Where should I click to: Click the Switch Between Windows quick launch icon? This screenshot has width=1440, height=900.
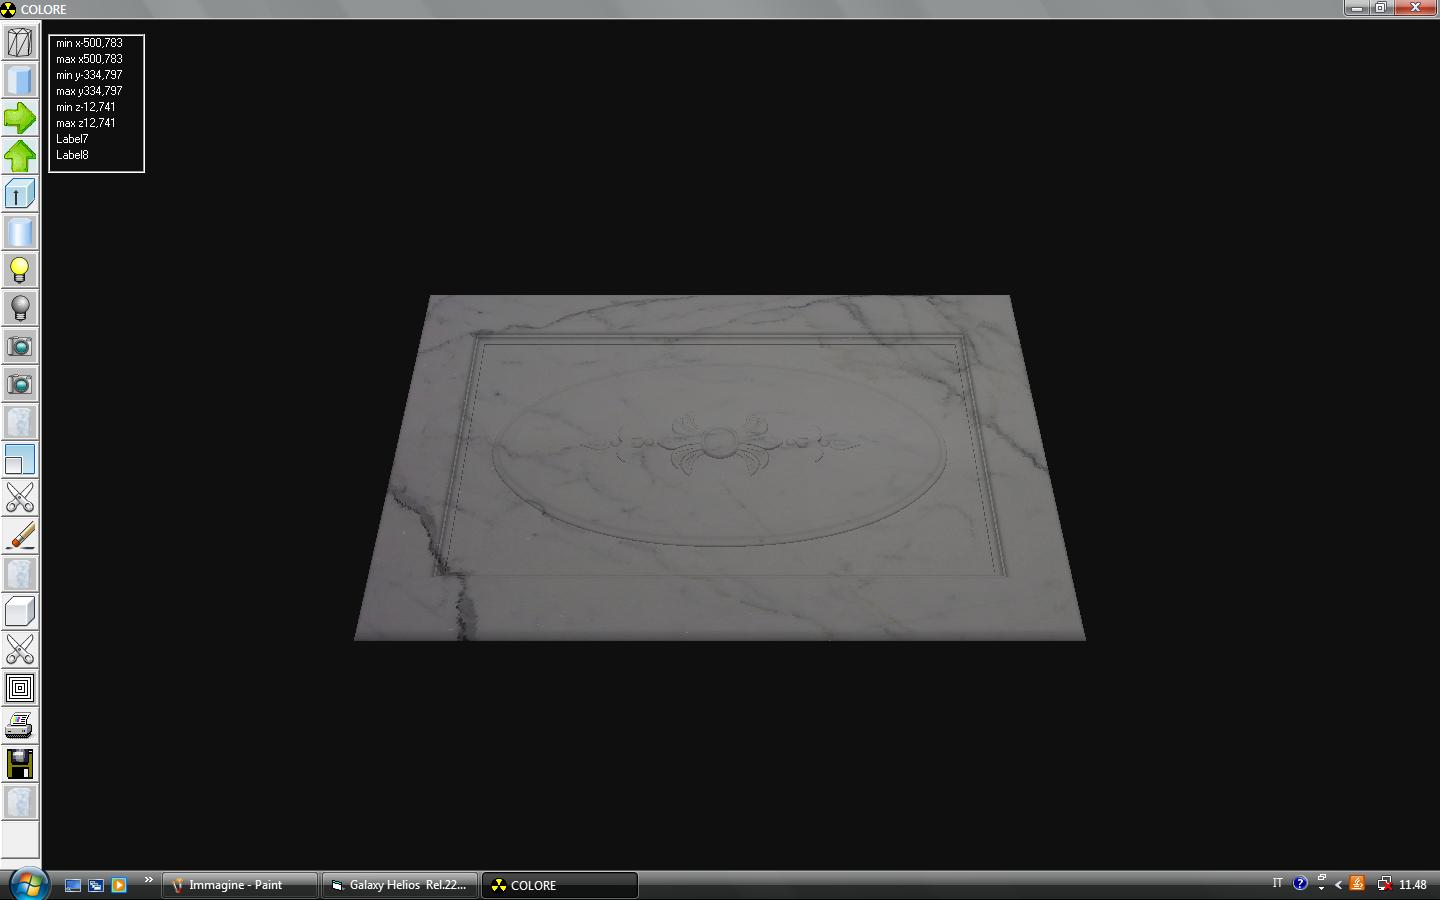pyautogui.click(x=96, y=885)
